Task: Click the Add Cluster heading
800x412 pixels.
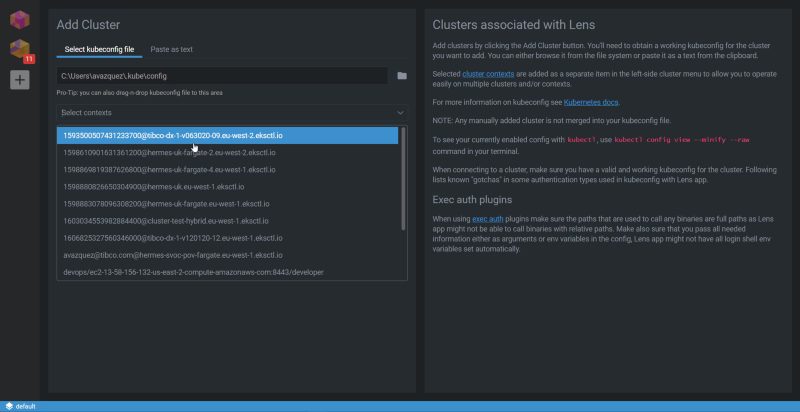Action: [x=88, y=24]
